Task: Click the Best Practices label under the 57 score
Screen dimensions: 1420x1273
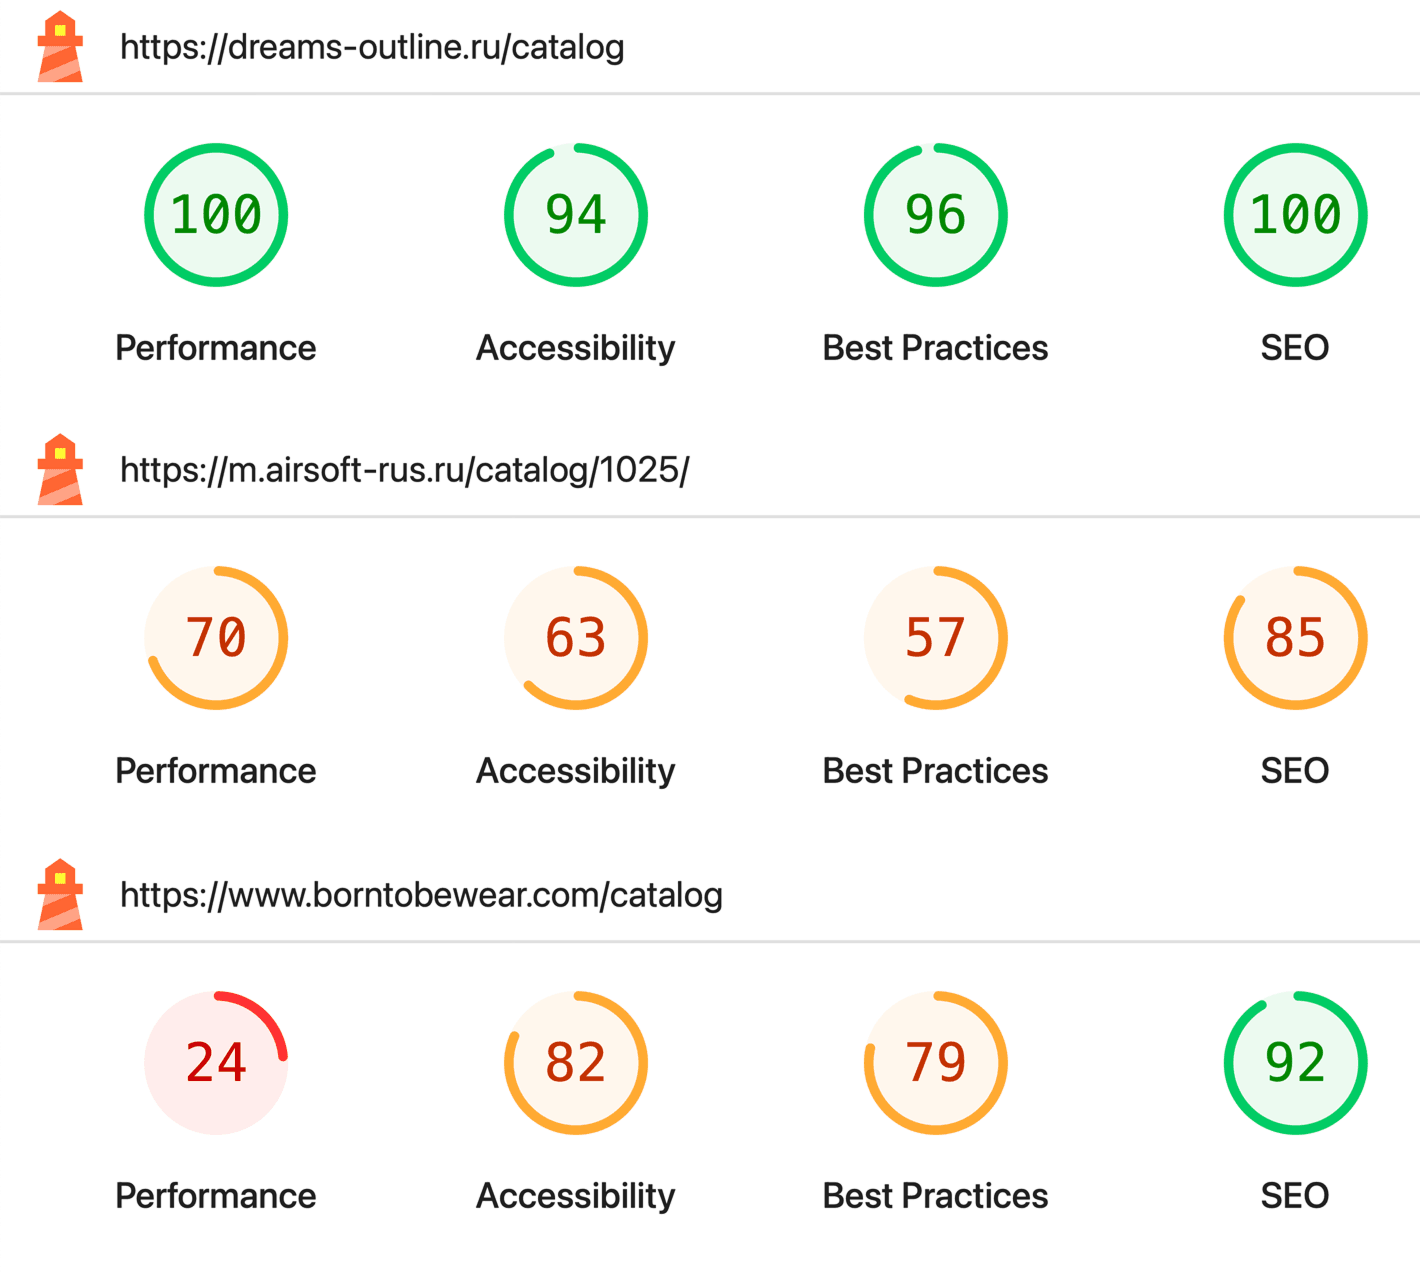Action: tap(936, 771)
